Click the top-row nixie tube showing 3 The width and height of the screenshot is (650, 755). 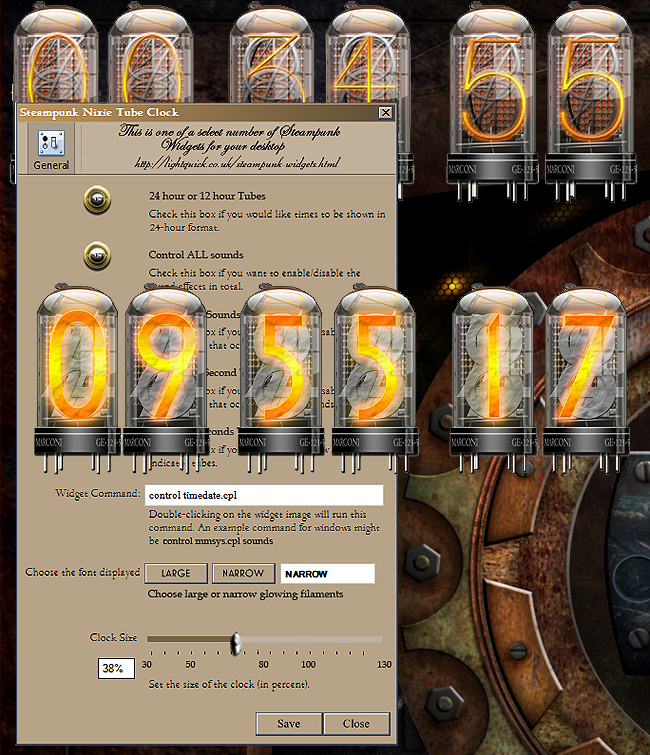[x=272, y=55]
